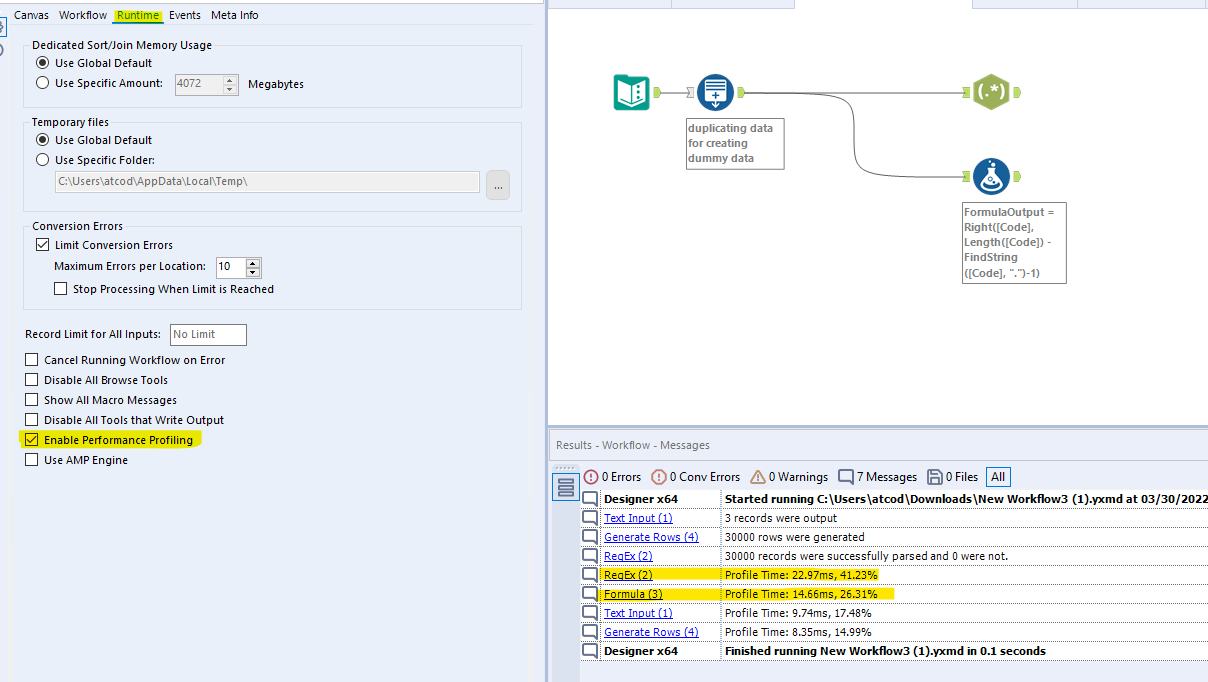Select the Text Input tool on the canvas
The image size is (1208, 682).
(x=631, y=91)
